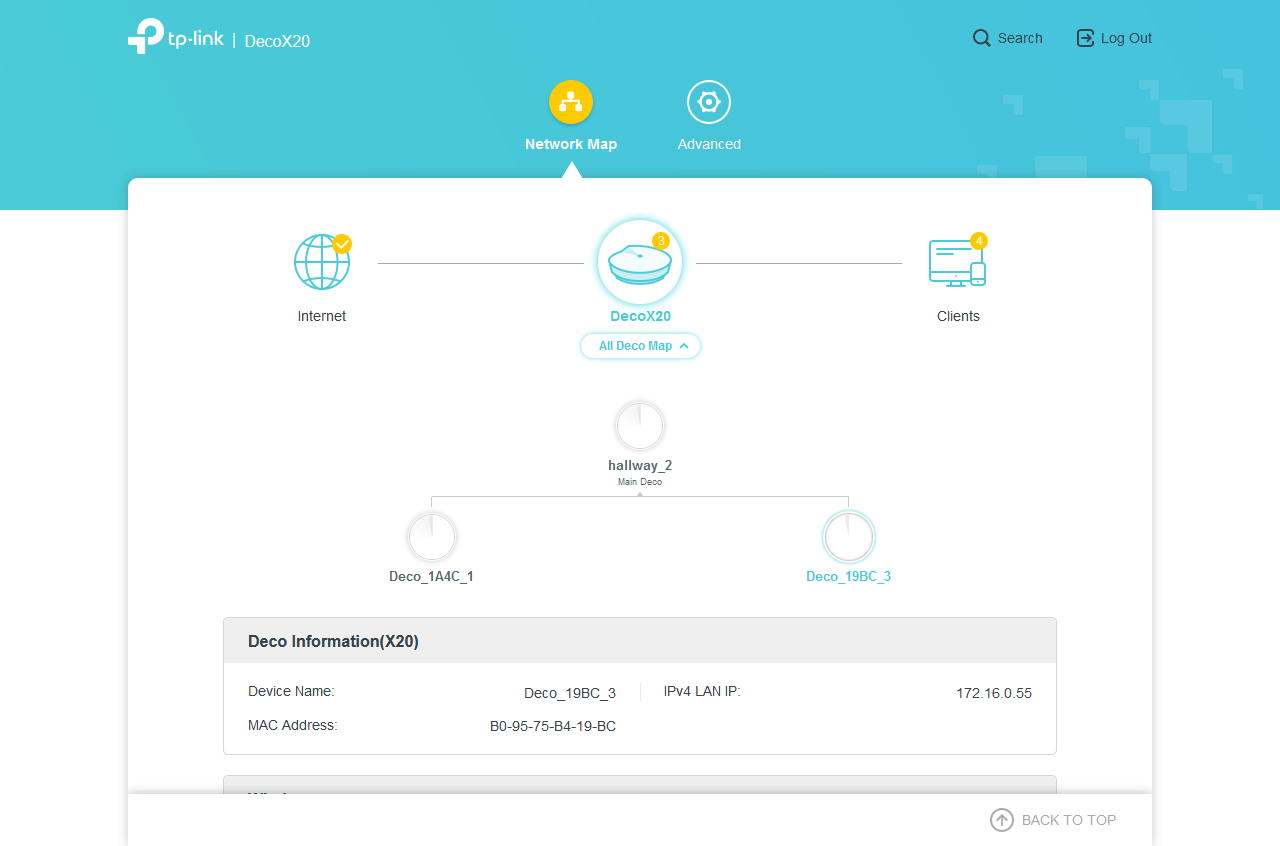Switch to the Advanced tab label
Viewport: 1280px width, 846px height.
click(709, 144)
